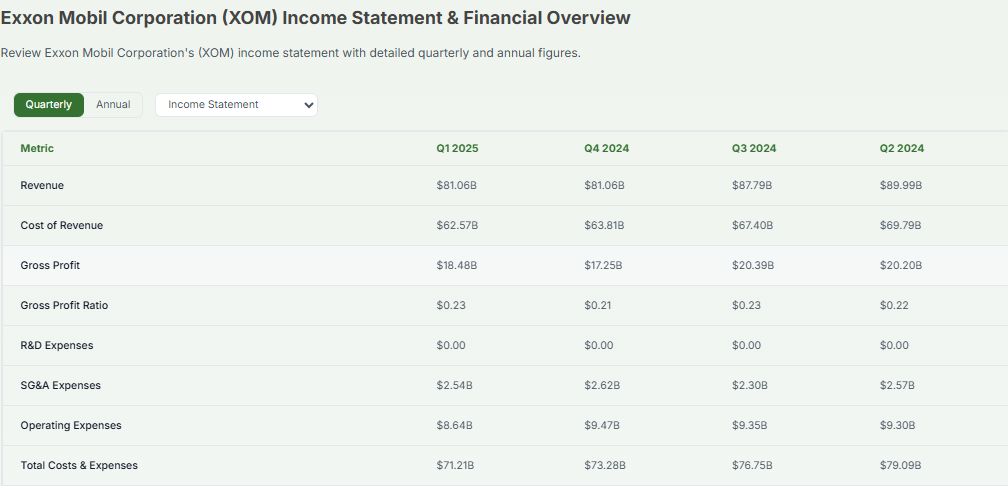Click SG&A value $2.30B
The height and width of the screenshot is (486, 1008).
tap(750, 385)
